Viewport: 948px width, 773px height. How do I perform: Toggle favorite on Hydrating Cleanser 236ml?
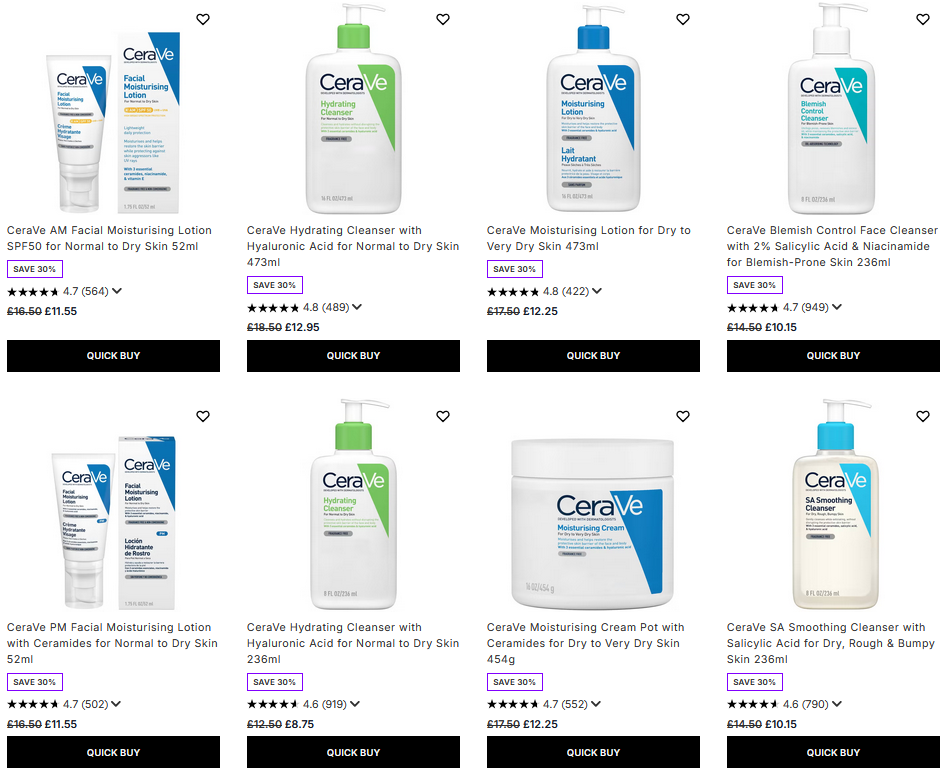(443, 416)
